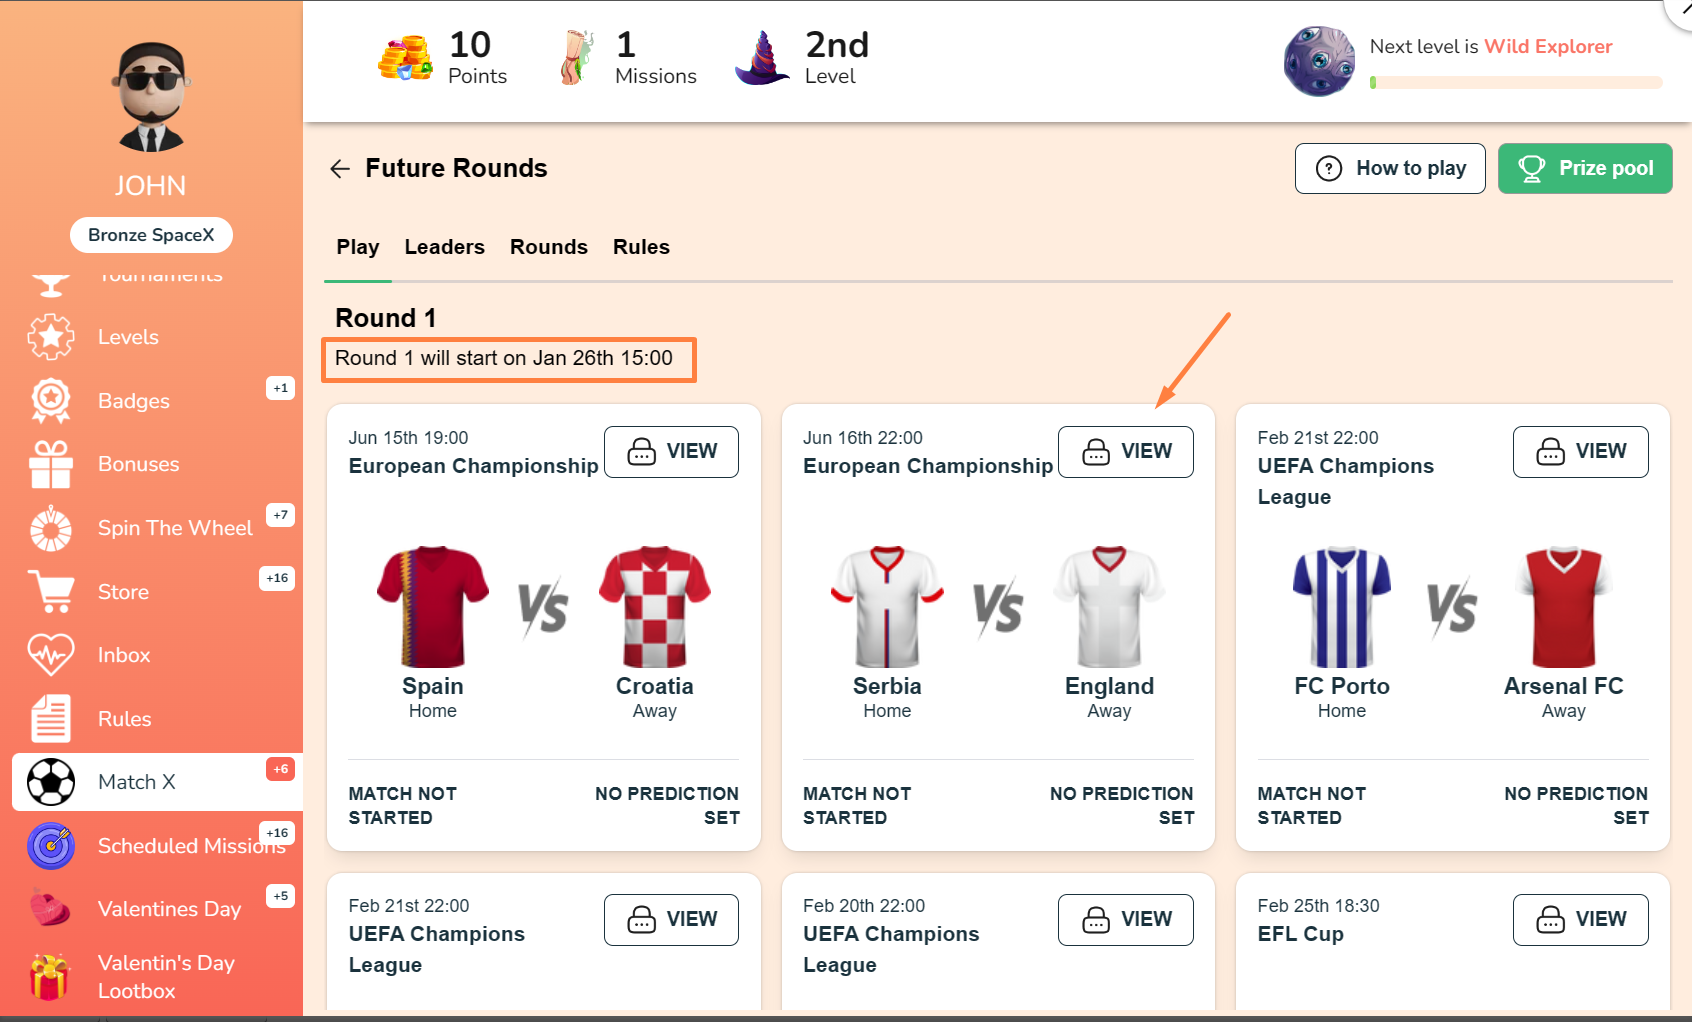Viewport: 1692px width, 1022px height.
Task: View the FC Porto vs Arsenal match
Action: 1580,452
